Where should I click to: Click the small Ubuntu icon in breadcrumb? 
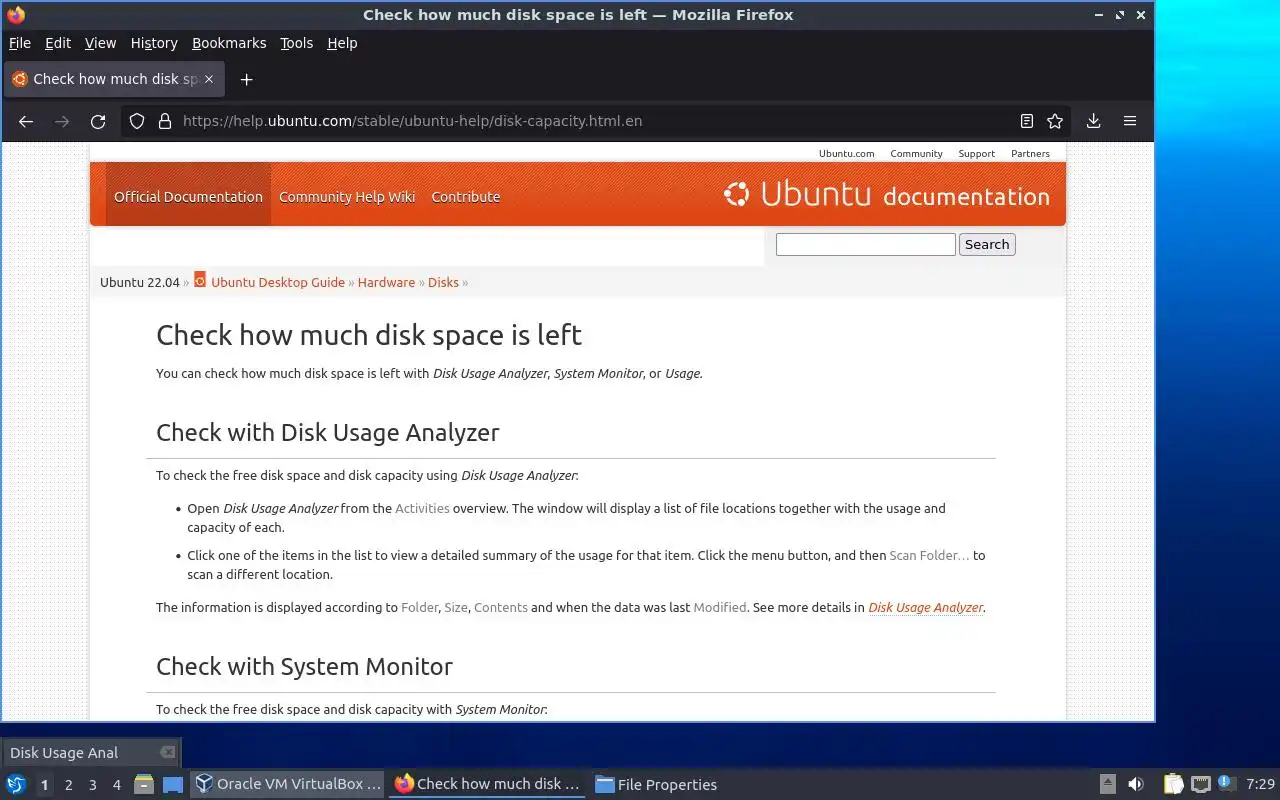[x=200, y=280]
